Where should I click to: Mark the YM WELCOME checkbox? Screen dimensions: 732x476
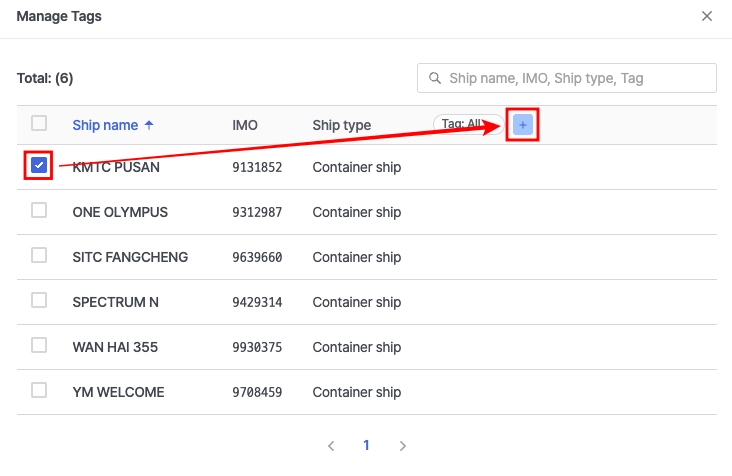pyautogui.click(x=39, y=390)
